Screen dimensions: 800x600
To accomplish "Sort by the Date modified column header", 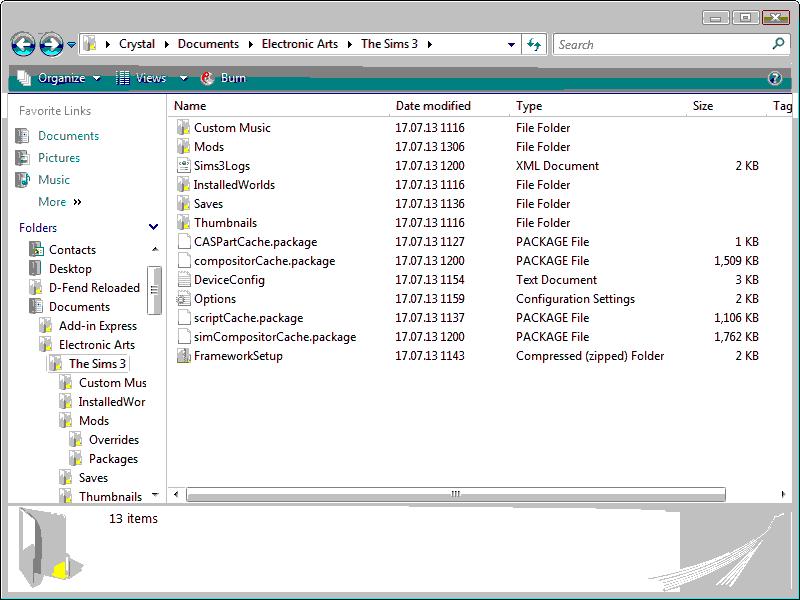I will point(433,106).
